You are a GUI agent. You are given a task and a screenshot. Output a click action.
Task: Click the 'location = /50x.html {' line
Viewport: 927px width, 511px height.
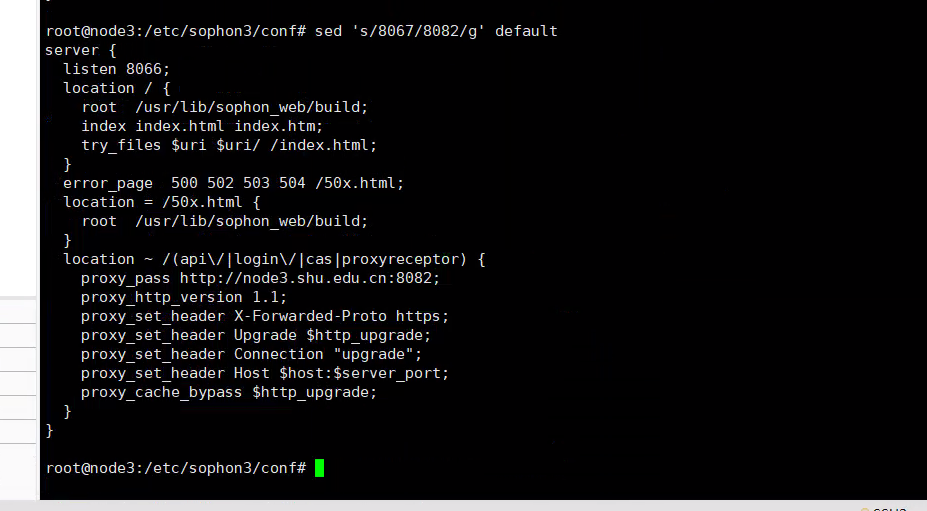point(162,202)
